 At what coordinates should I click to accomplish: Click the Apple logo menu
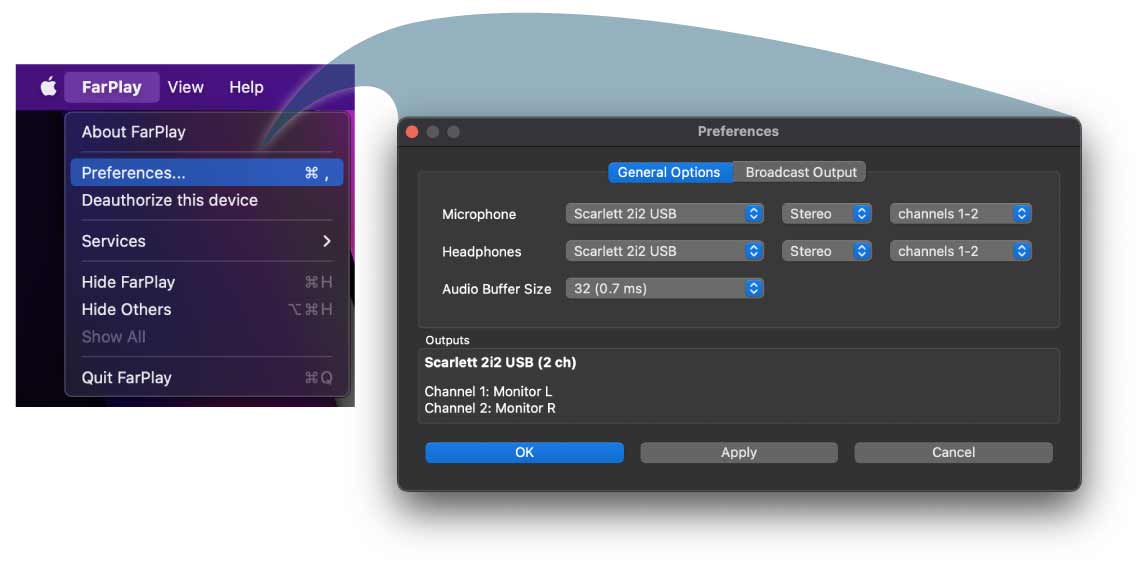[48, 87]
